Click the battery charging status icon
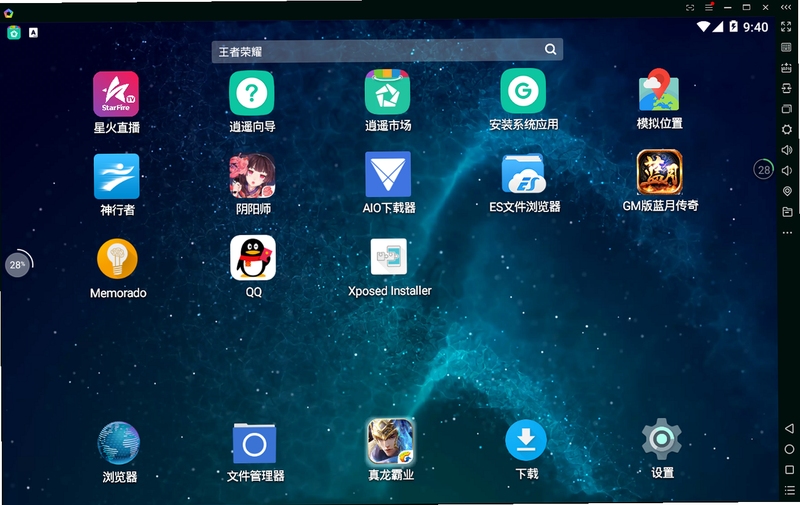The height and width of the screenshot is (505, 800). pos(733,26)
